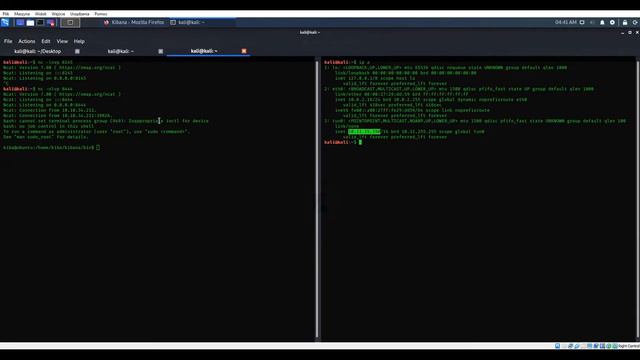This screenshot has width=640, height=360.
Task: Open the VirtualBox Plik menu
Action: [6, 14]
